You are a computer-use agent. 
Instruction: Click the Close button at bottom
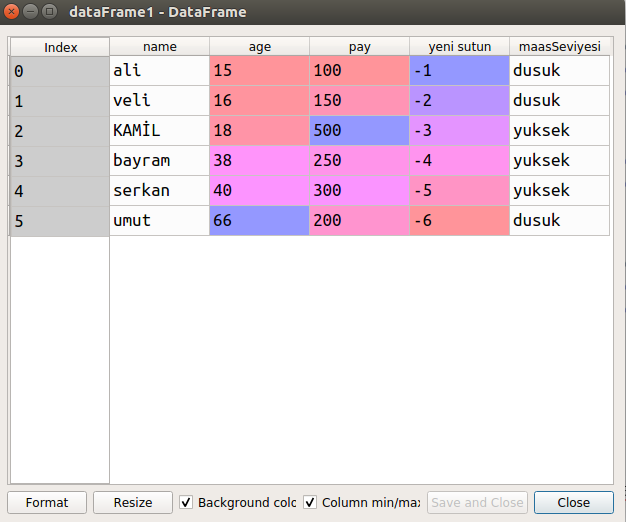pyautogui.click(x=573, y=502)
